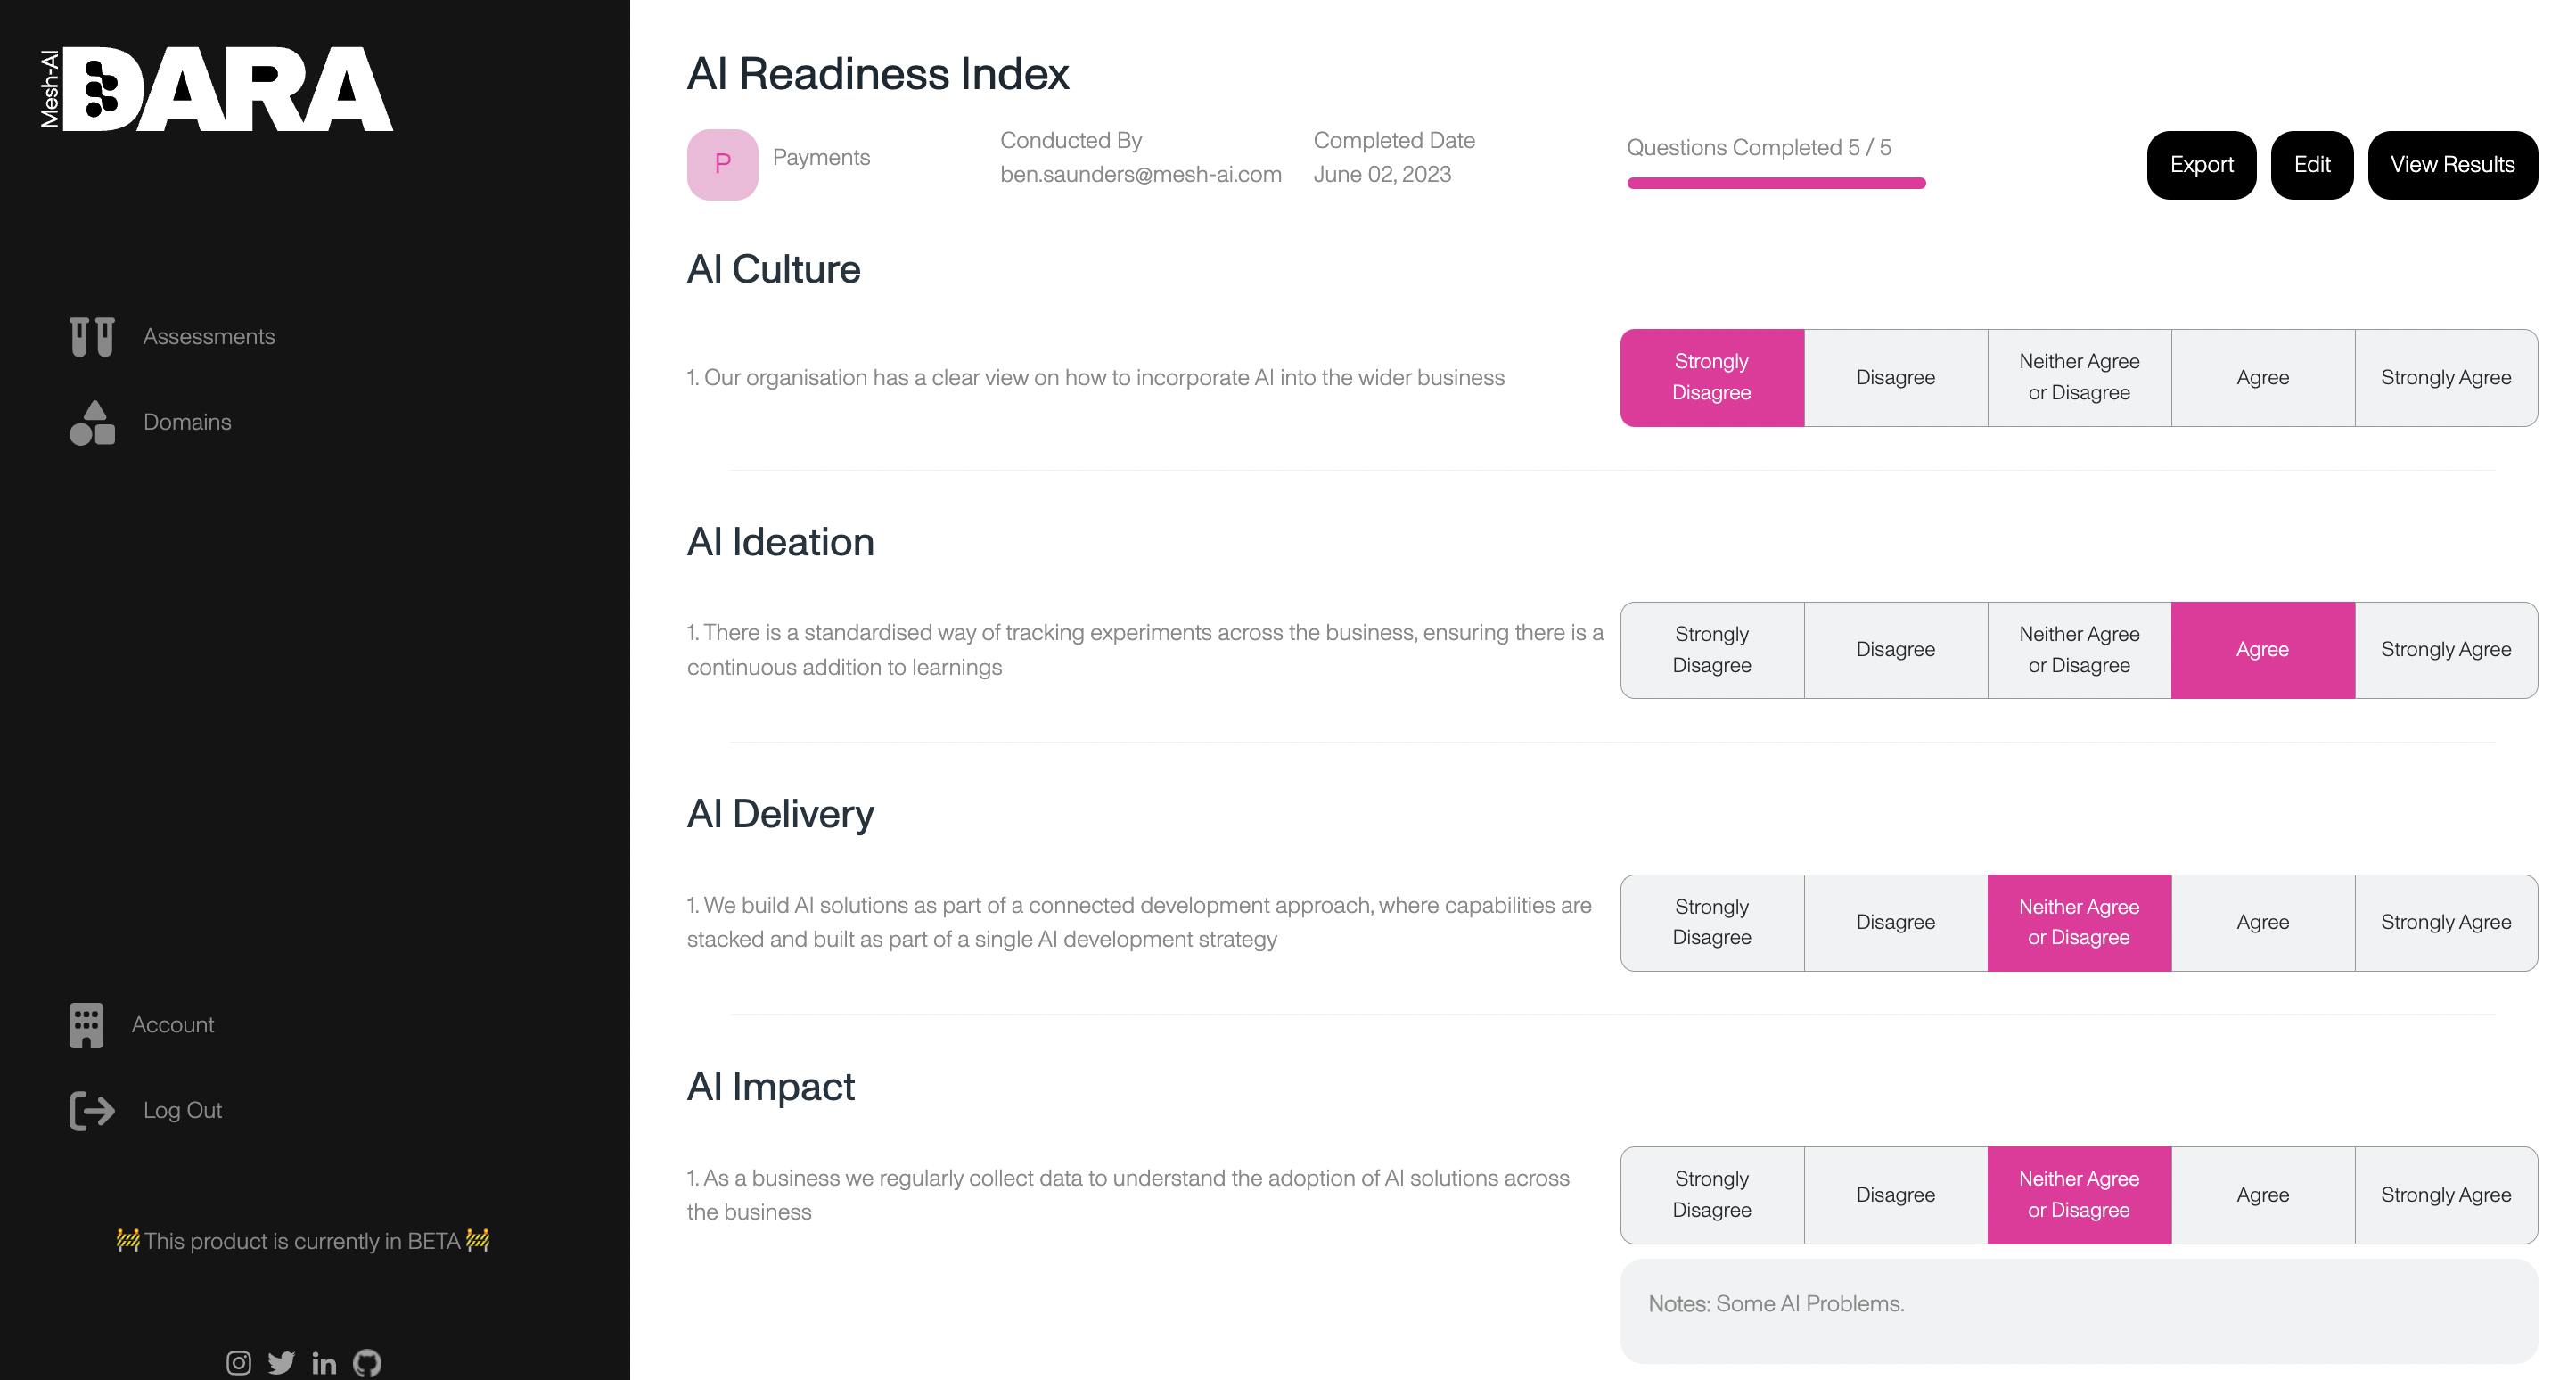Choose Strongly Agree for the AI Ideation question

click(2446, 649)
